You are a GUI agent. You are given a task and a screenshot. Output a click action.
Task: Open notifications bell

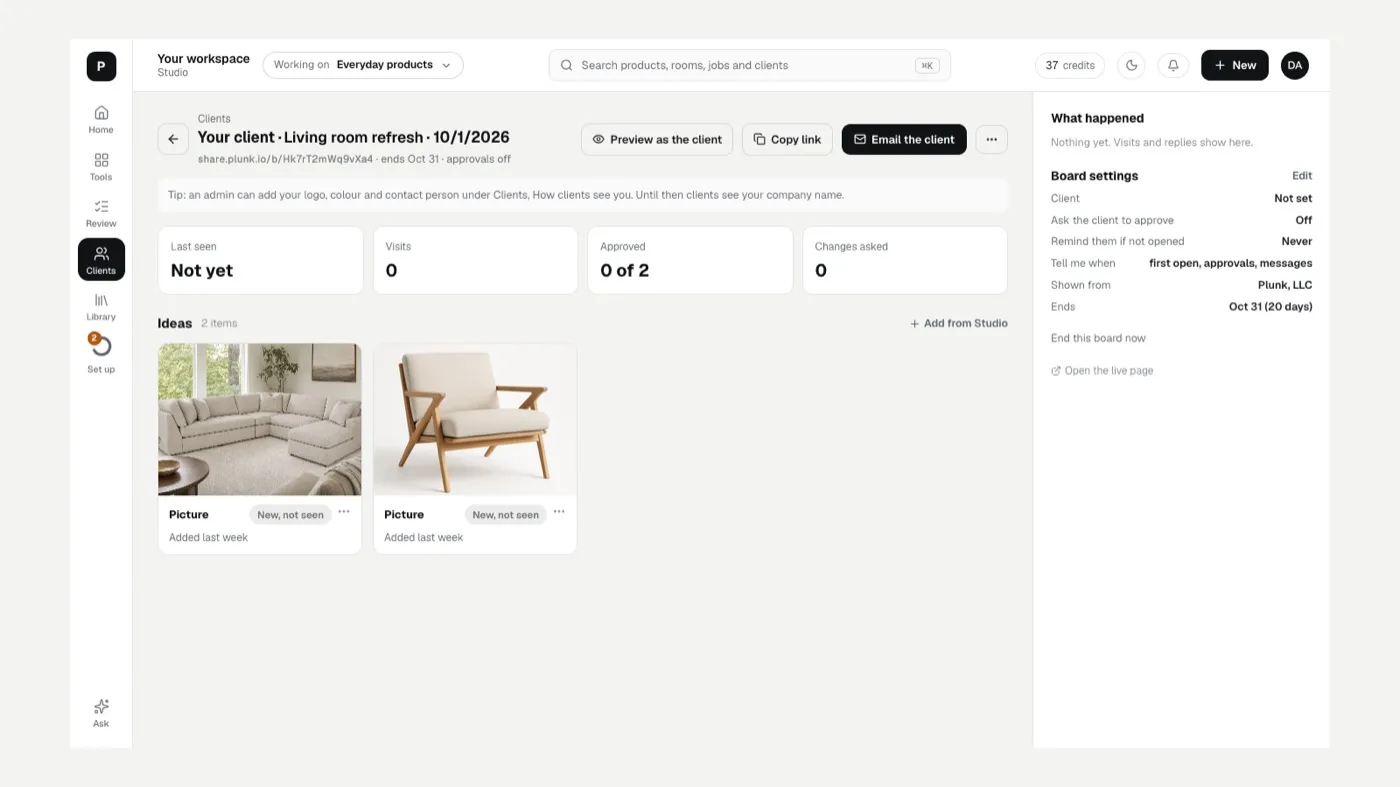click(x=1173, y=65)
